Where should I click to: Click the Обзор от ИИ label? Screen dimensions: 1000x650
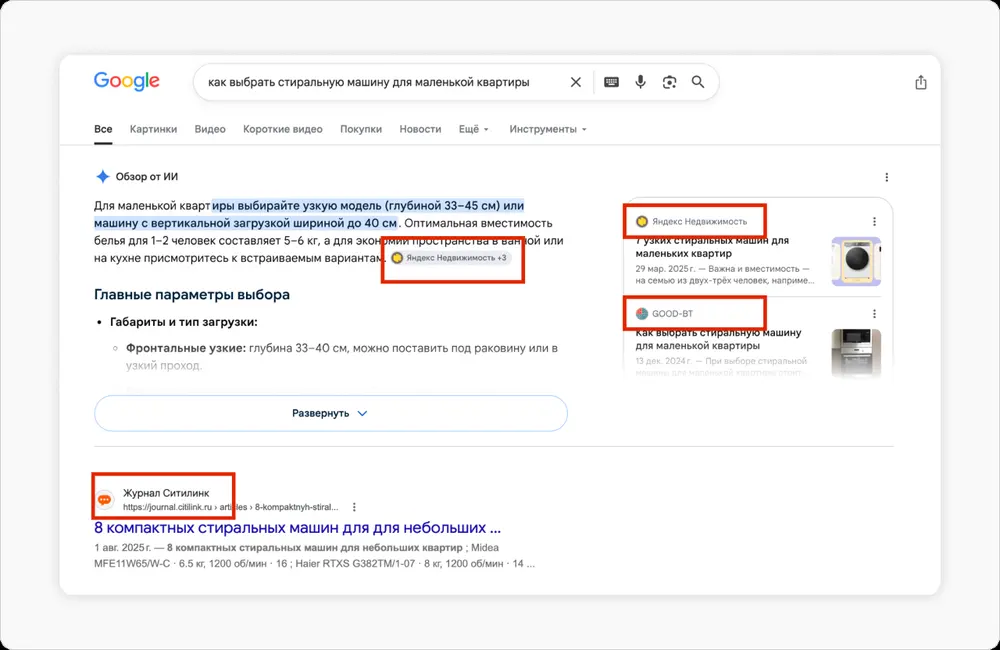147,177
